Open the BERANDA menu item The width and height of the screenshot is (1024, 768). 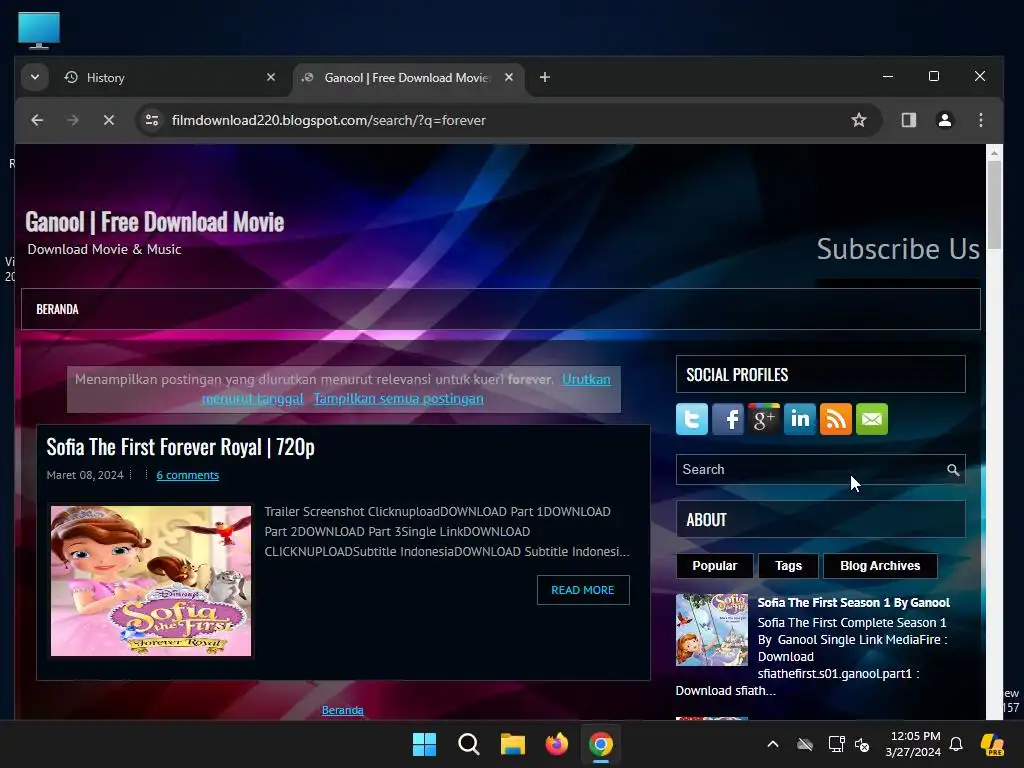57,310
